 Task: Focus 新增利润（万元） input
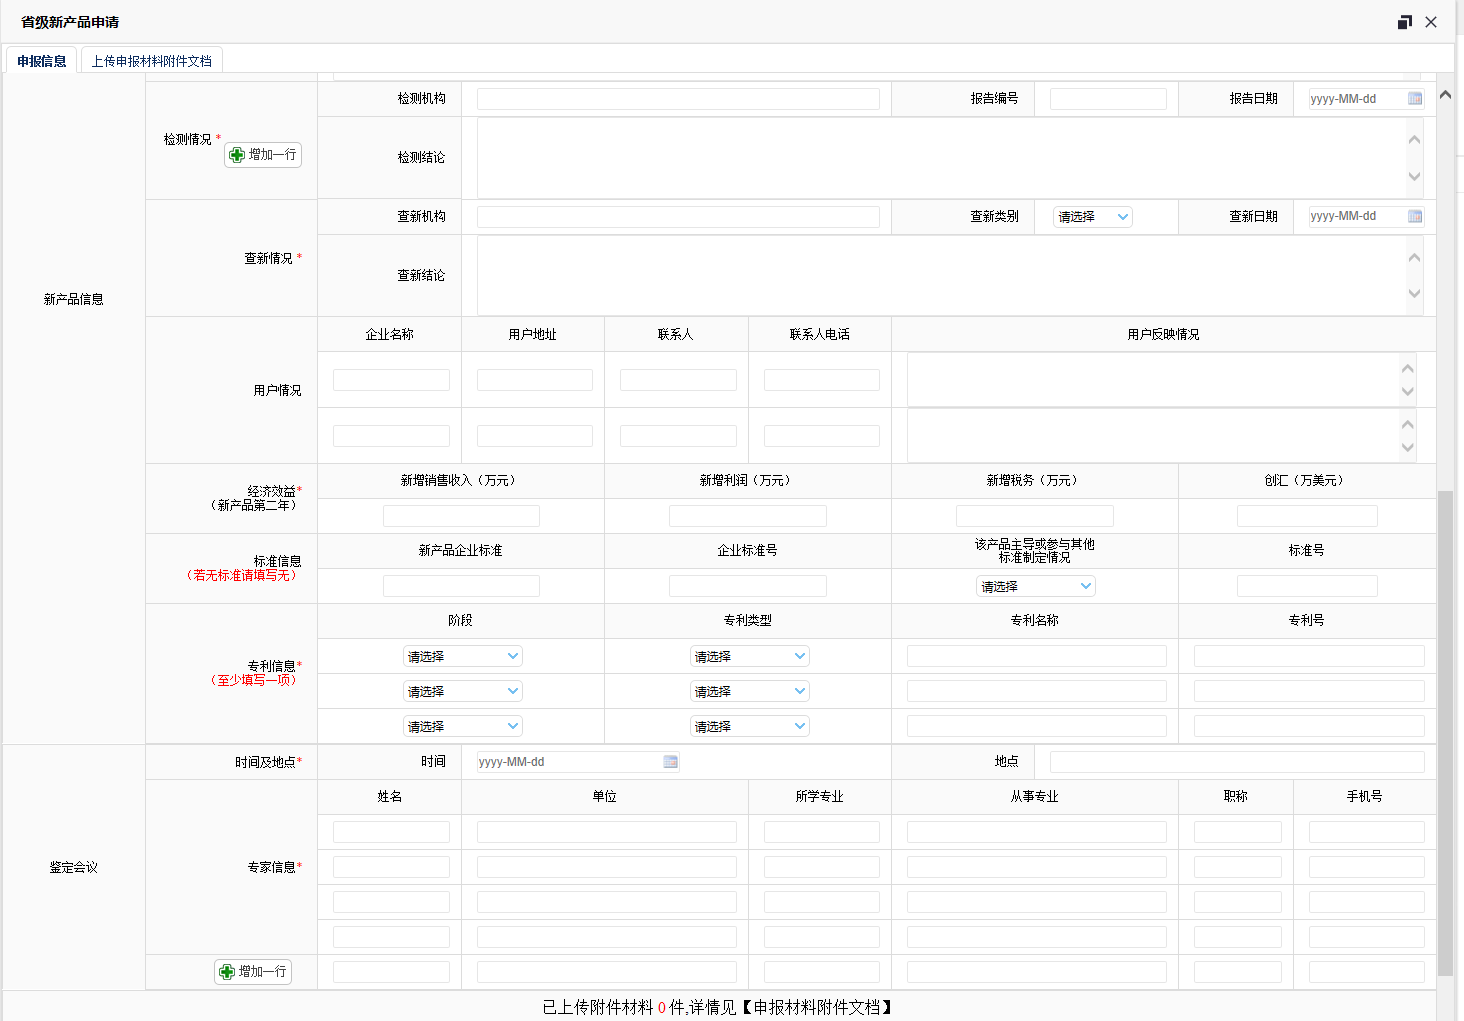748,516
